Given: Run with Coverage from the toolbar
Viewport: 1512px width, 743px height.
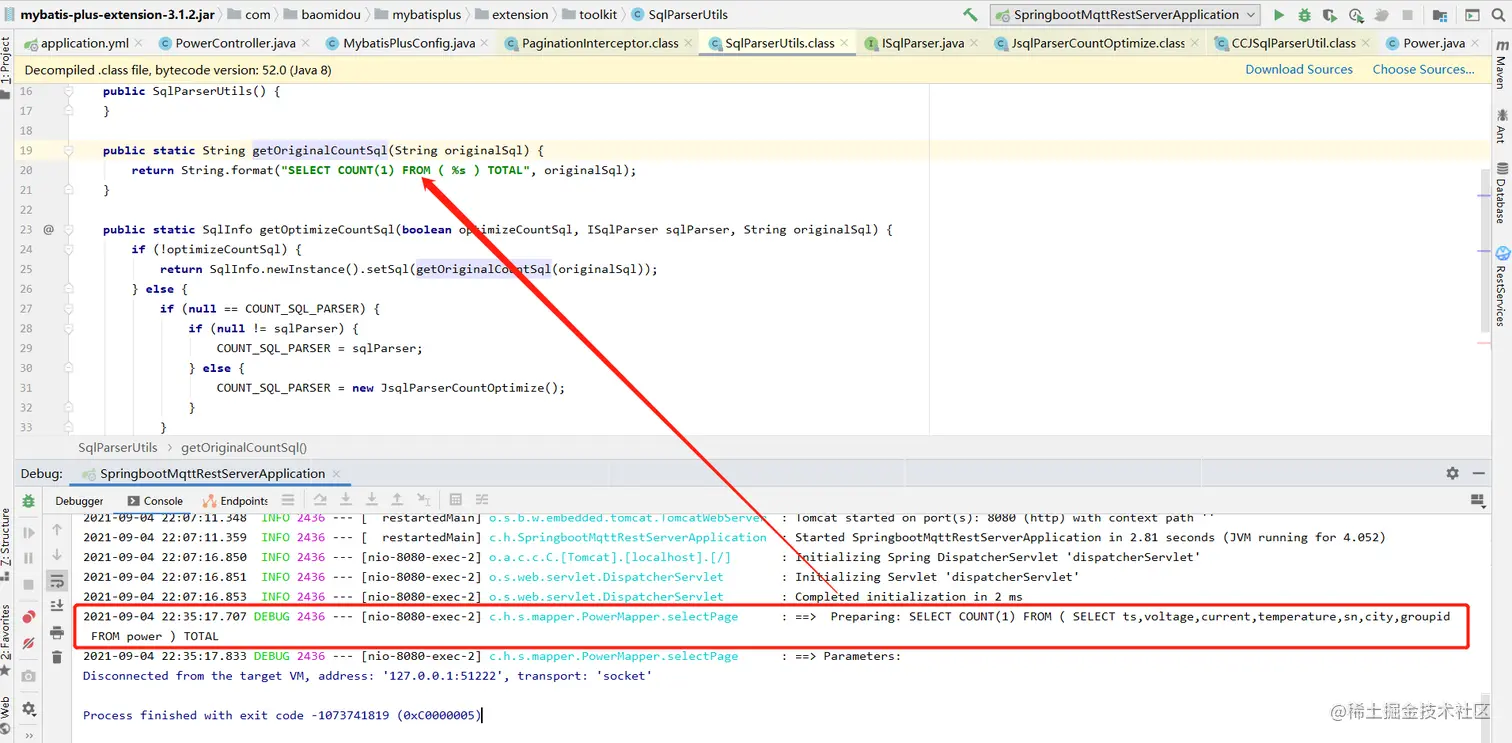Looking at the screenshot, I should click(x=1330, y=15).
